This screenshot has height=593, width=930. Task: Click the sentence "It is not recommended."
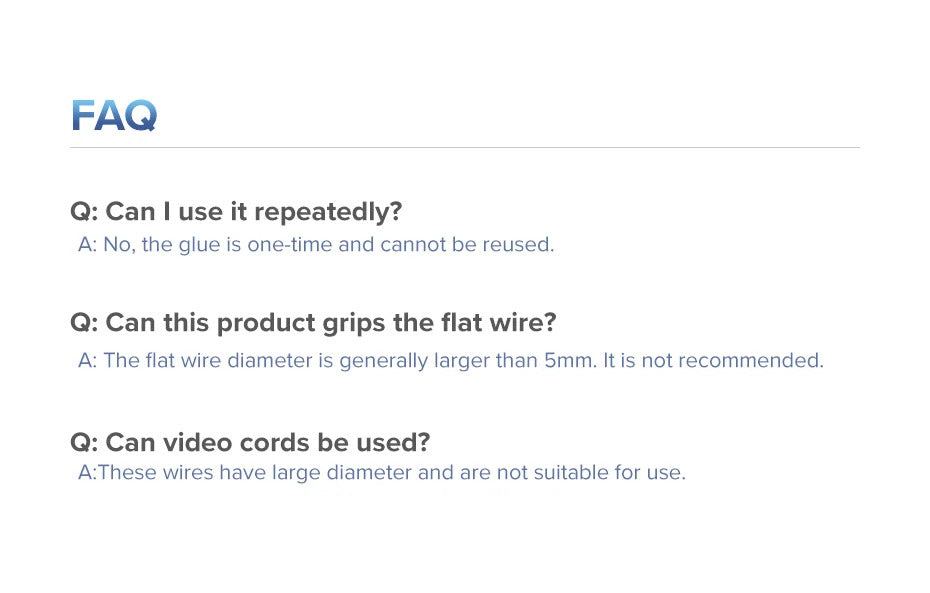[714, 360]
